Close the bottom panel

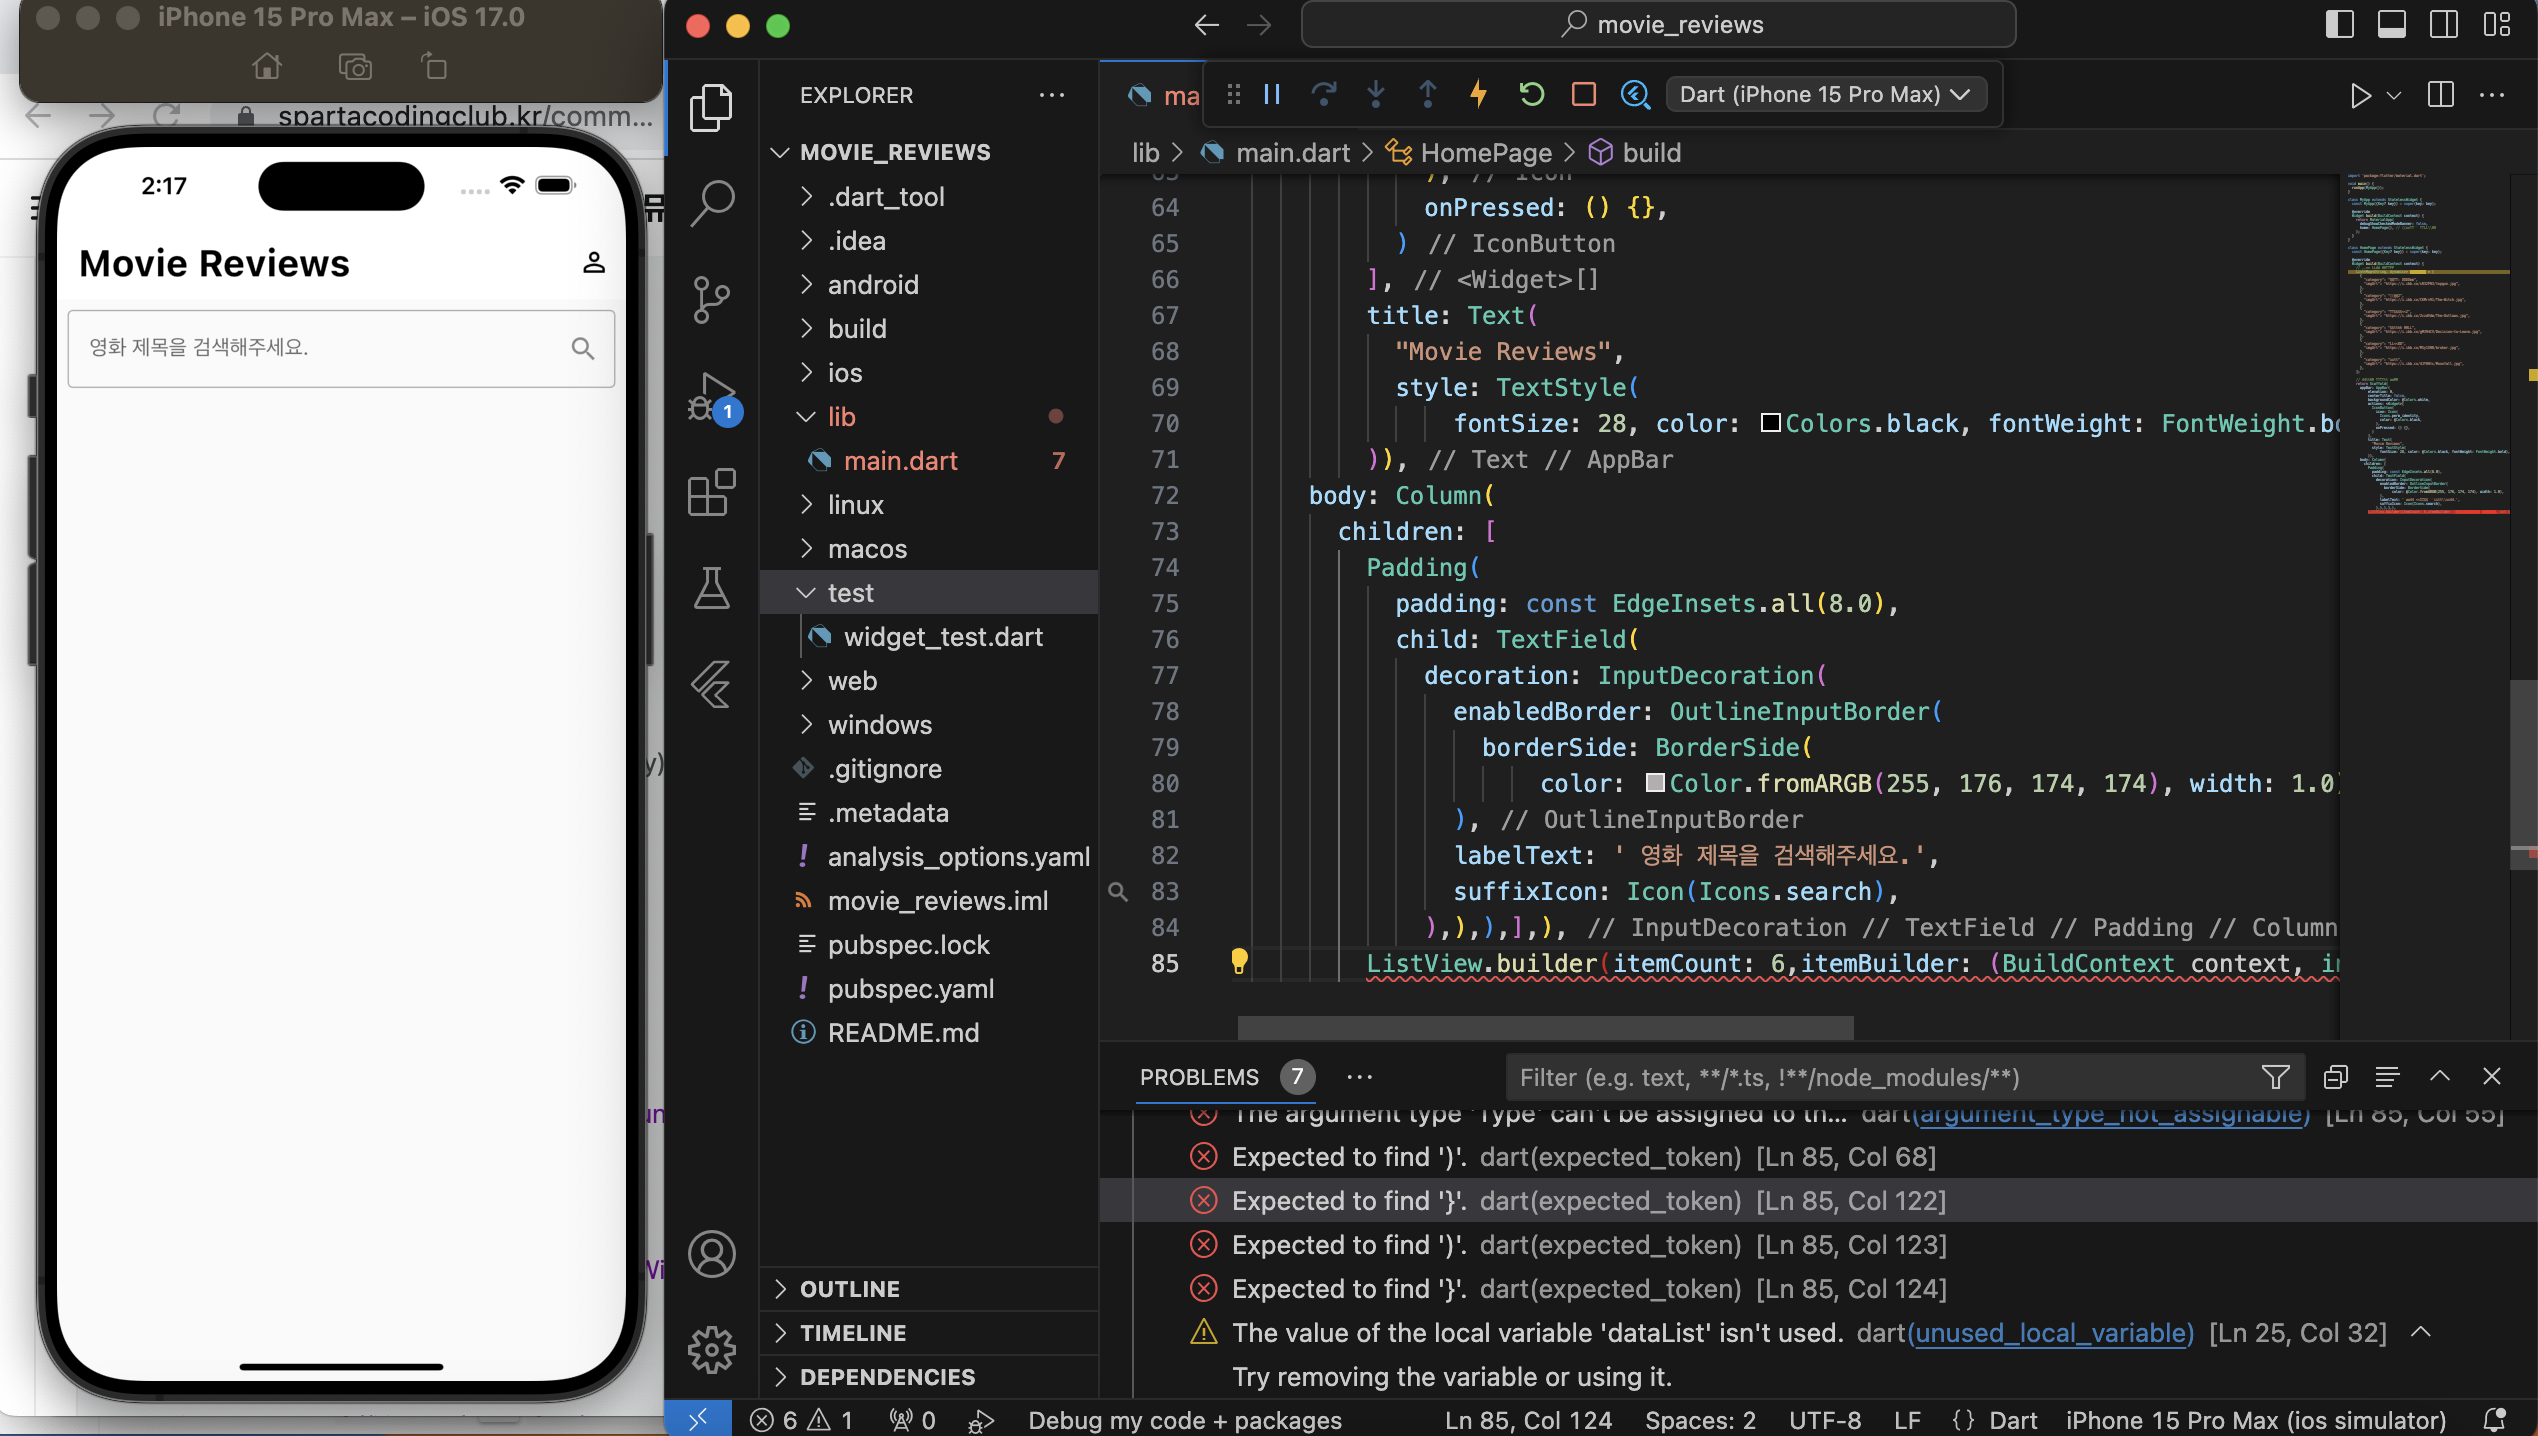coord(2492,1076)
